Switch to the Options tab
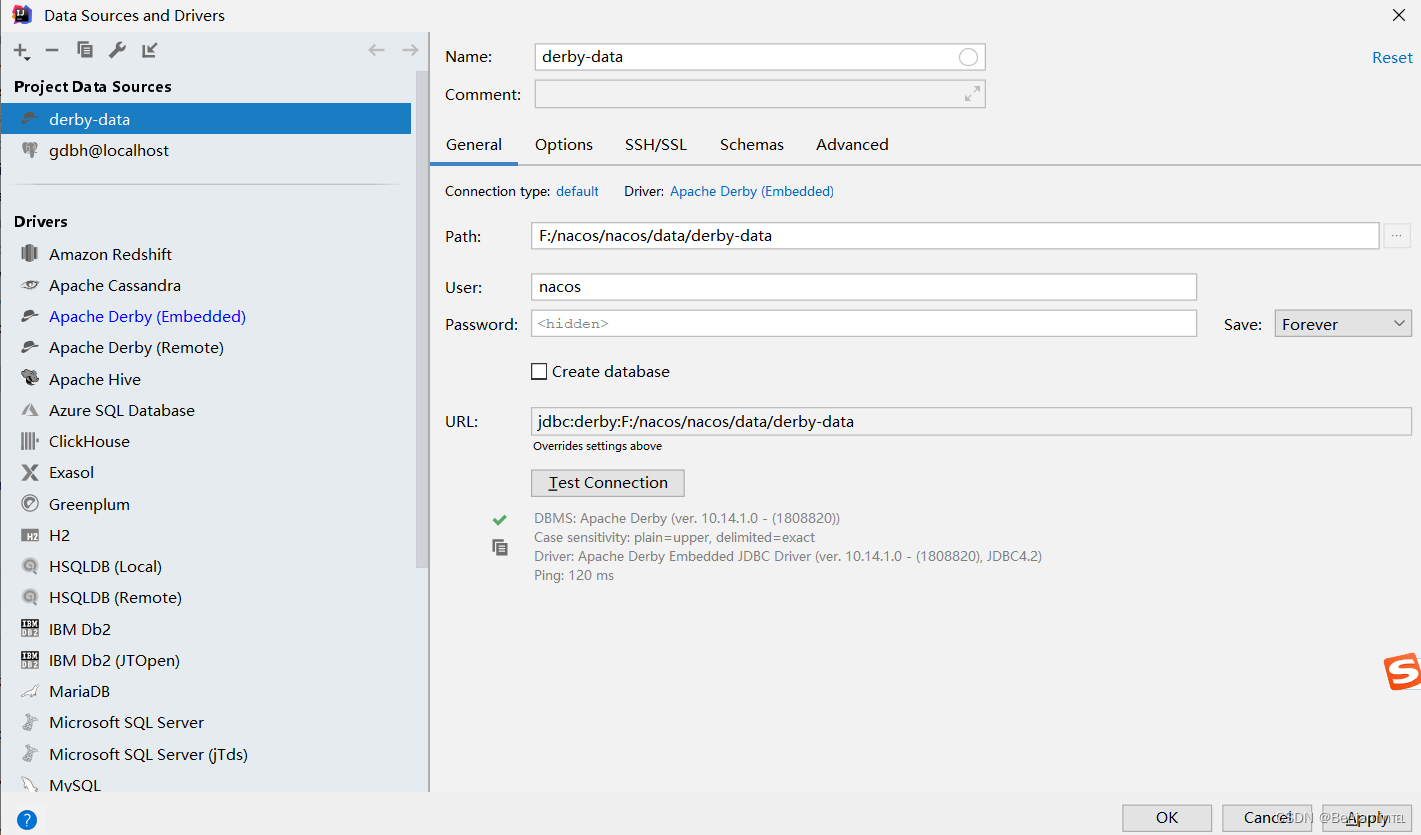Image resolution: width=1421 pixels, height=835 pixels. point(564,144)
